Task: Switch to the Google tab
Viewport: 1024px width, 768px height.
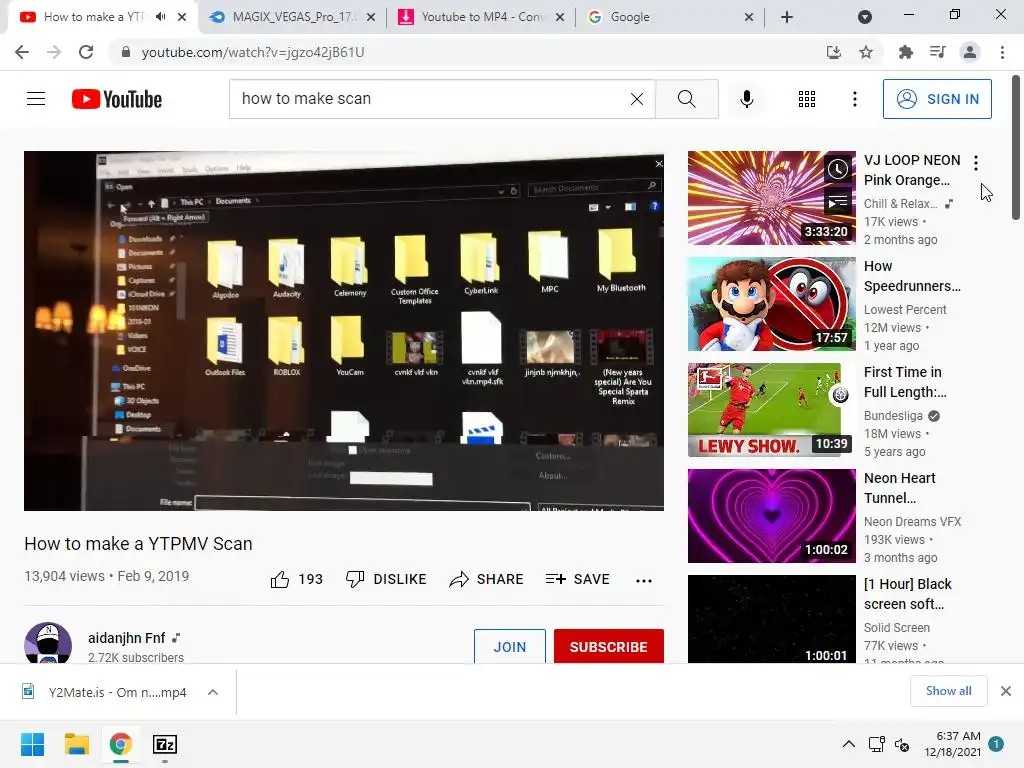Action: click(669, 17)
